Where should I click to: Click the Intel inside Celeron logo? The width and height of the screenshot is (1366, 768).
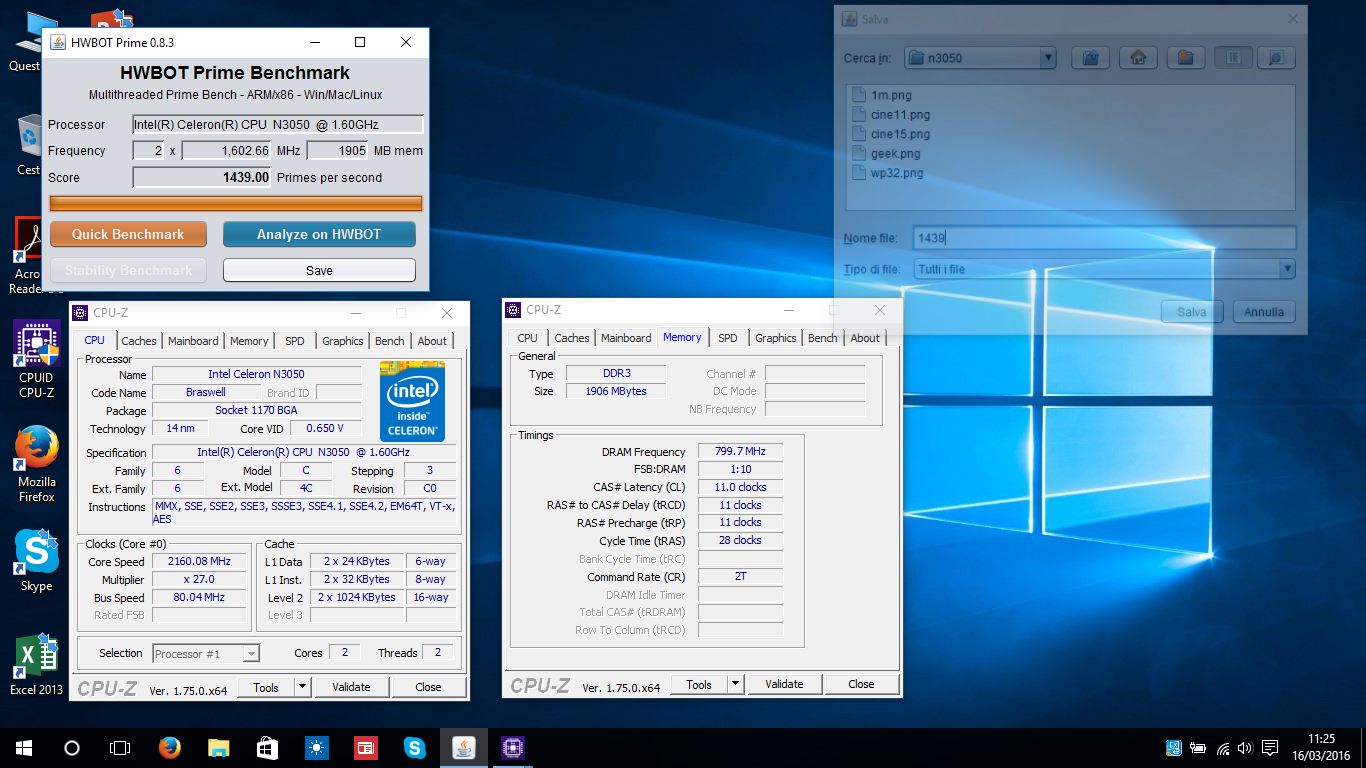coord(412,400)
